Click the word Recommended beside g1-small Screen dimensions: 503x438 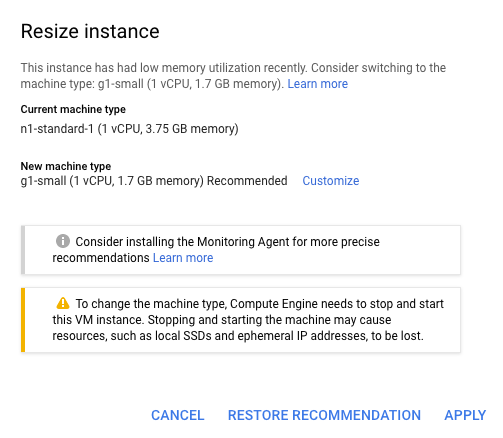coord(247,181)
